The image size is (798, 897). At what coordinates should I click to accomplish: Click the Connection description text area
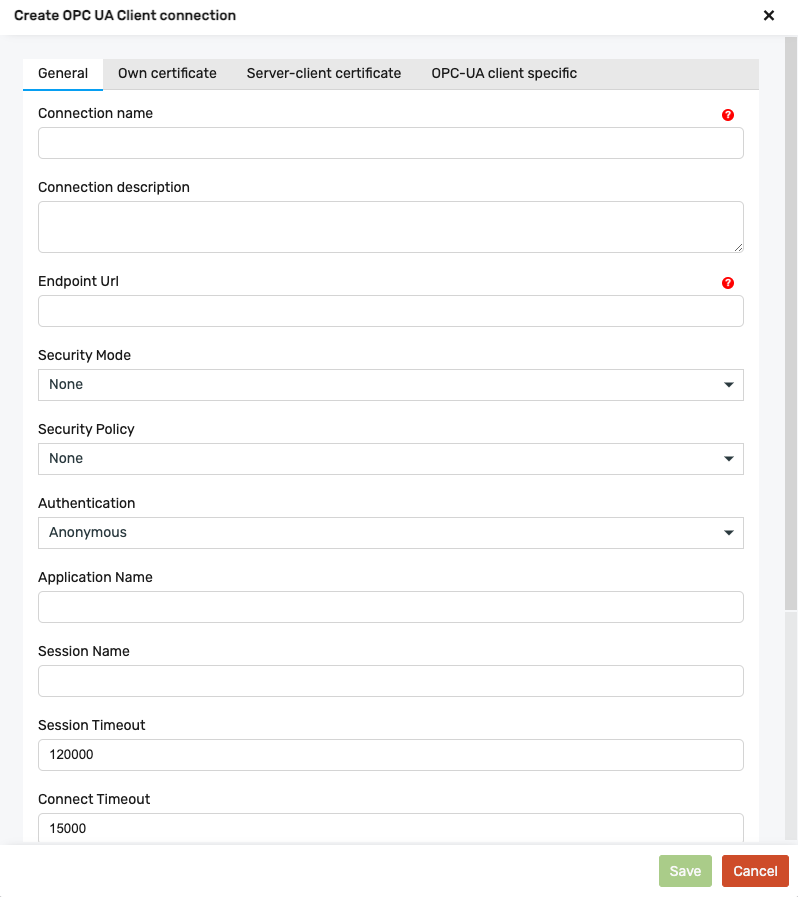pos(390,227)
